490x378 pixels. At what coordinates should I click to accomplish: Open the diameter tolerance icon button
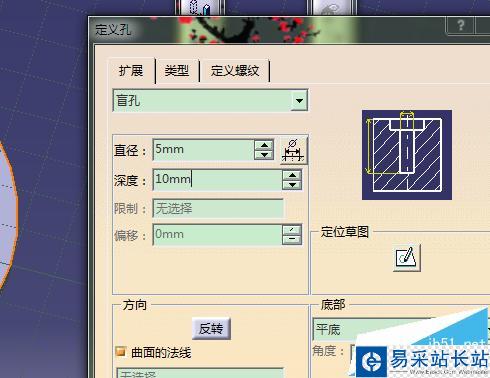[293, 150]
